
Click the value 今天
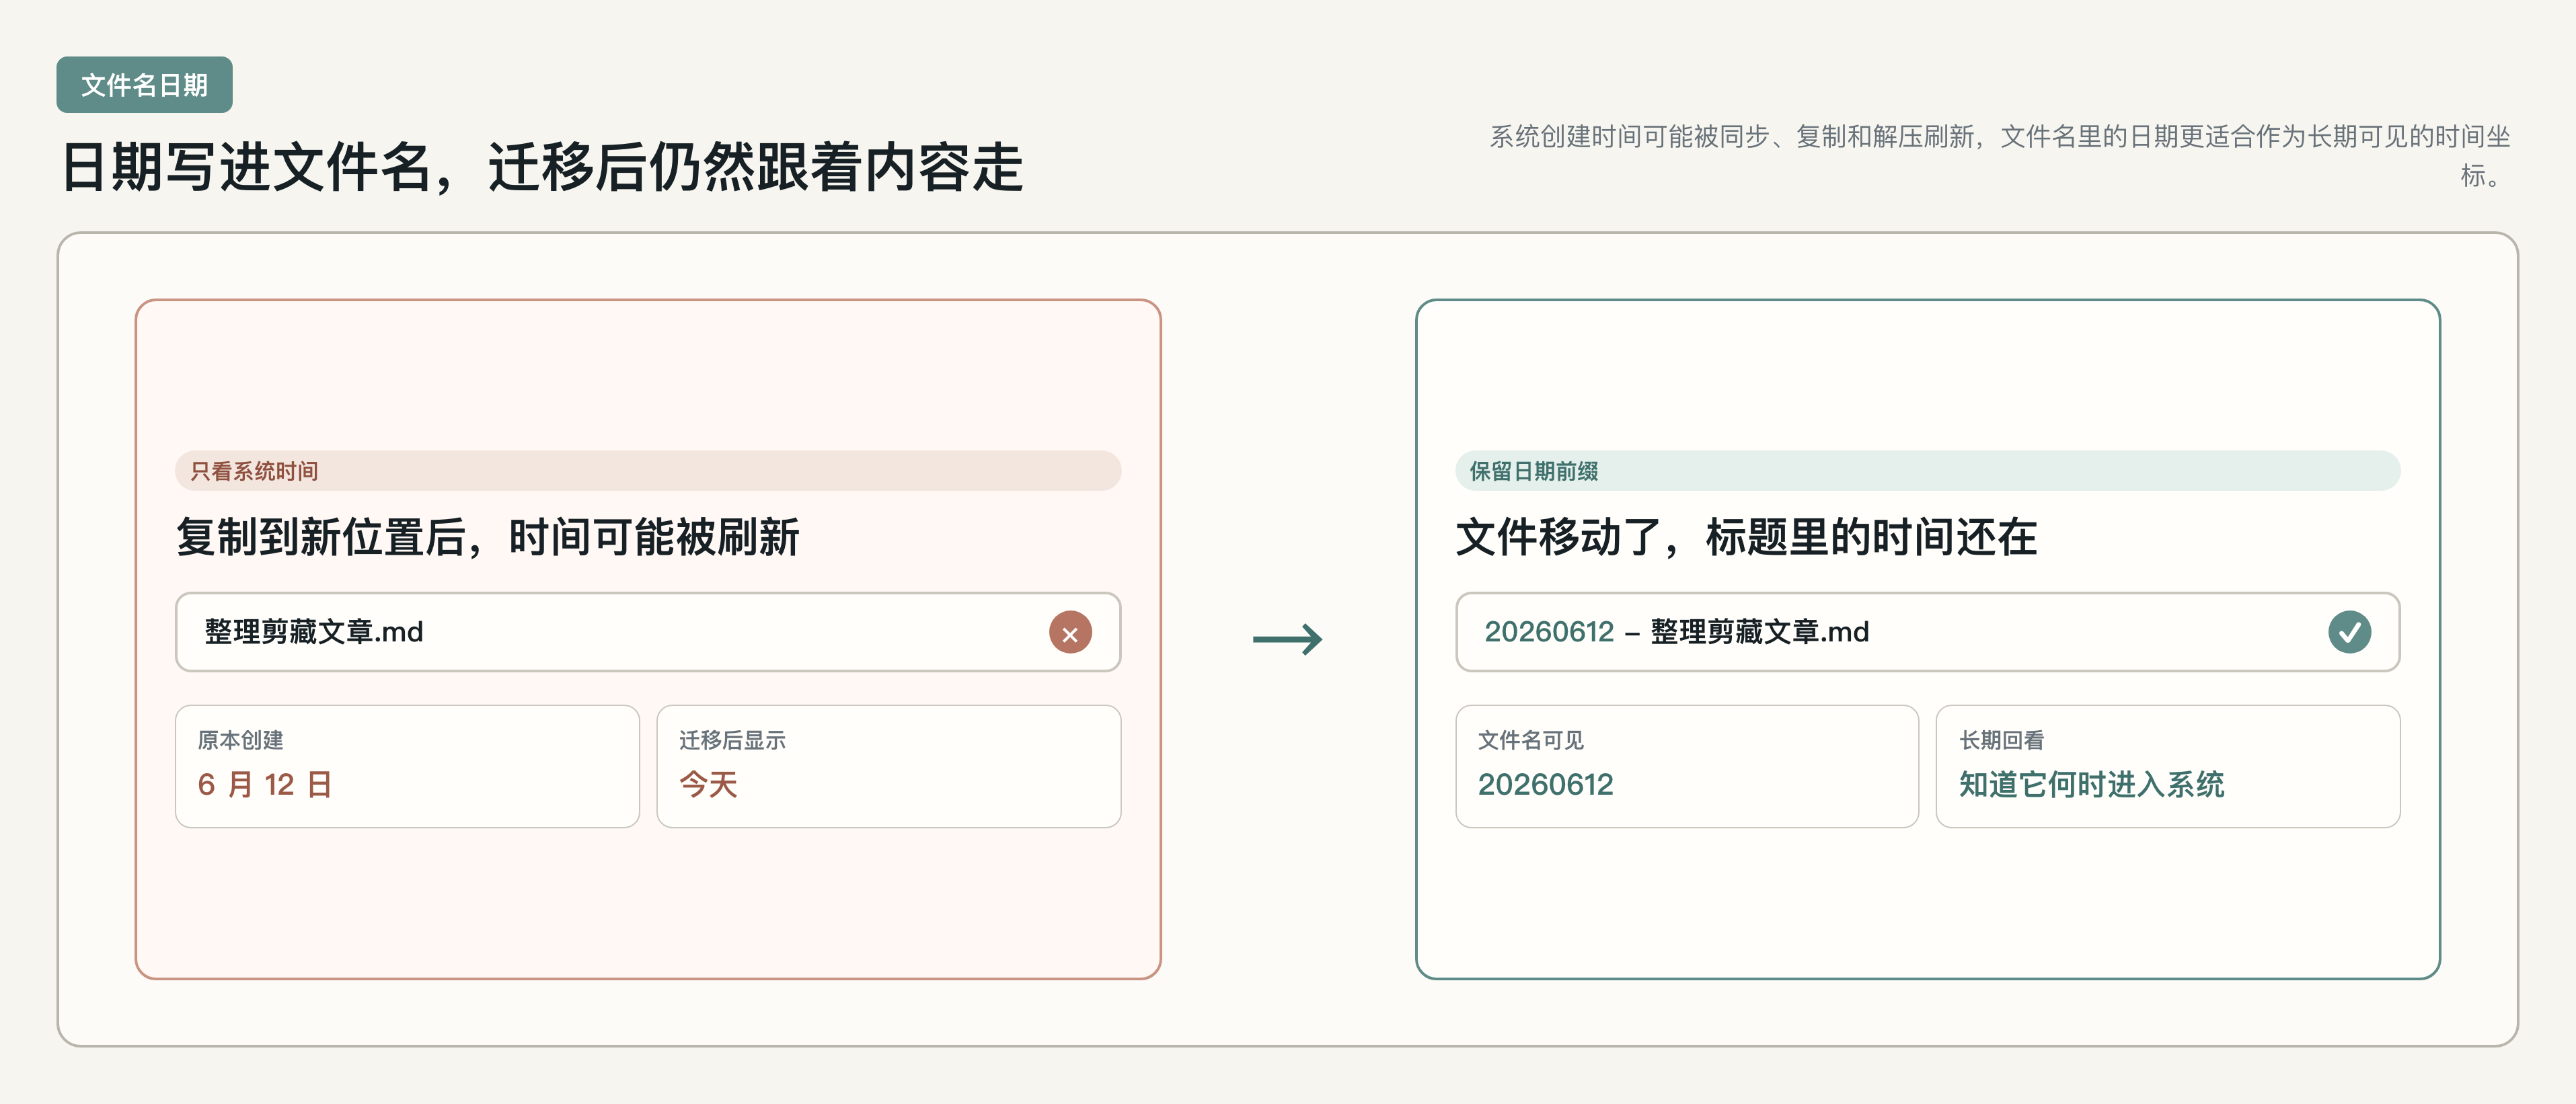[708, 785]
